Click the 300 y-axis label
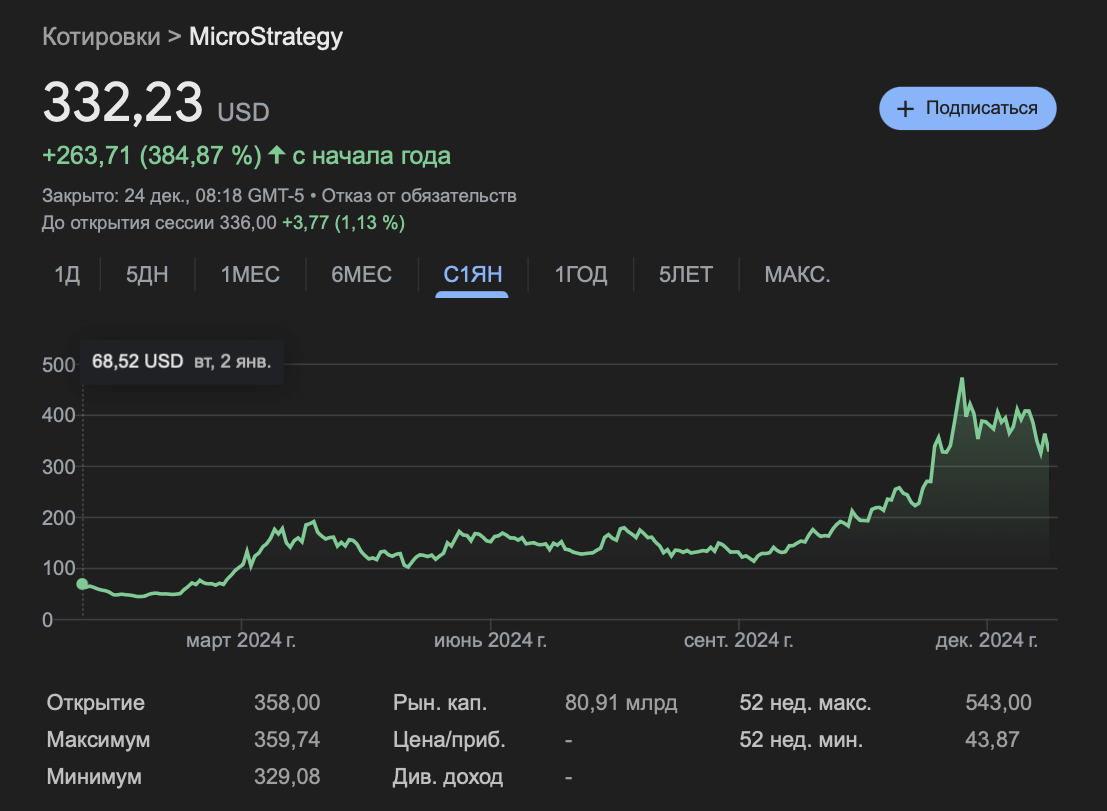The image size is (1107, 811). point(58,467)
